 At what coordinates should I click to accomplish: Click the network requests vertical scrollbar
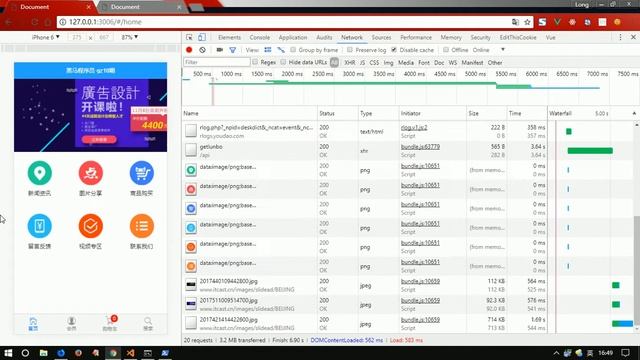click(x=637, y=269)
